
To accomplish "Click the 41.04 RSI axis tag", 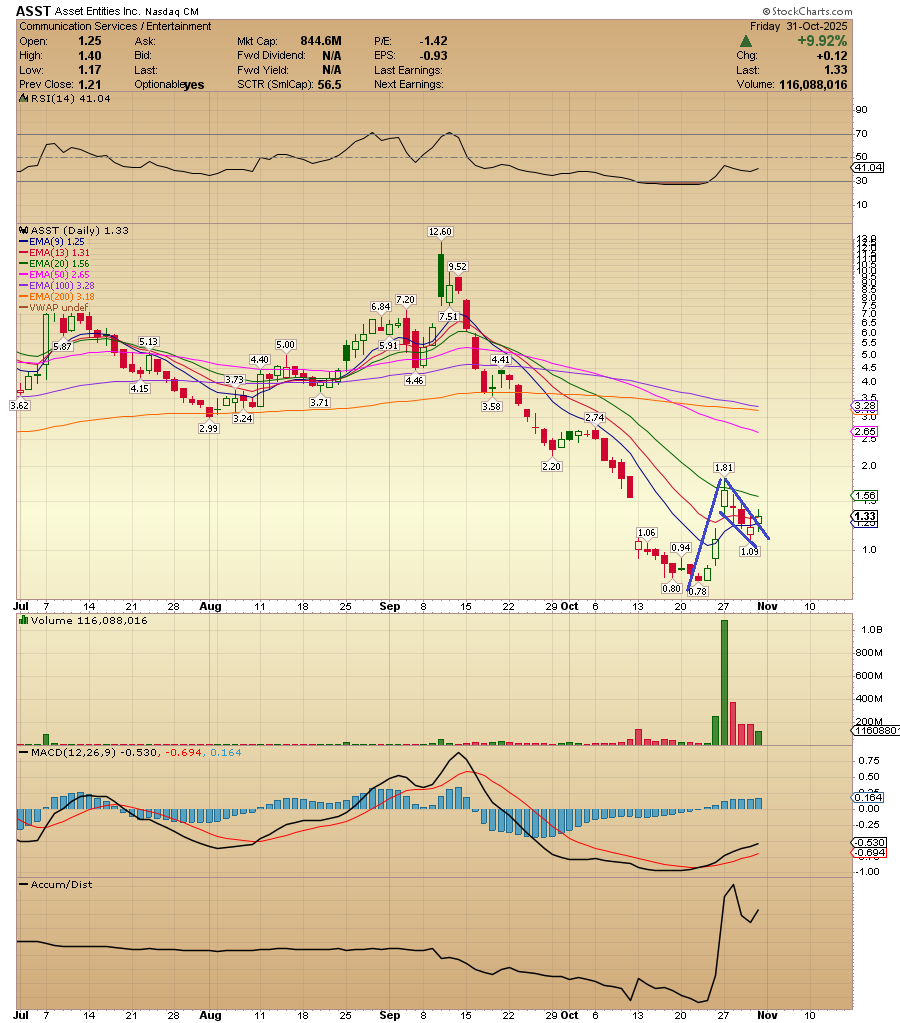I will click(x=868, y=168).
